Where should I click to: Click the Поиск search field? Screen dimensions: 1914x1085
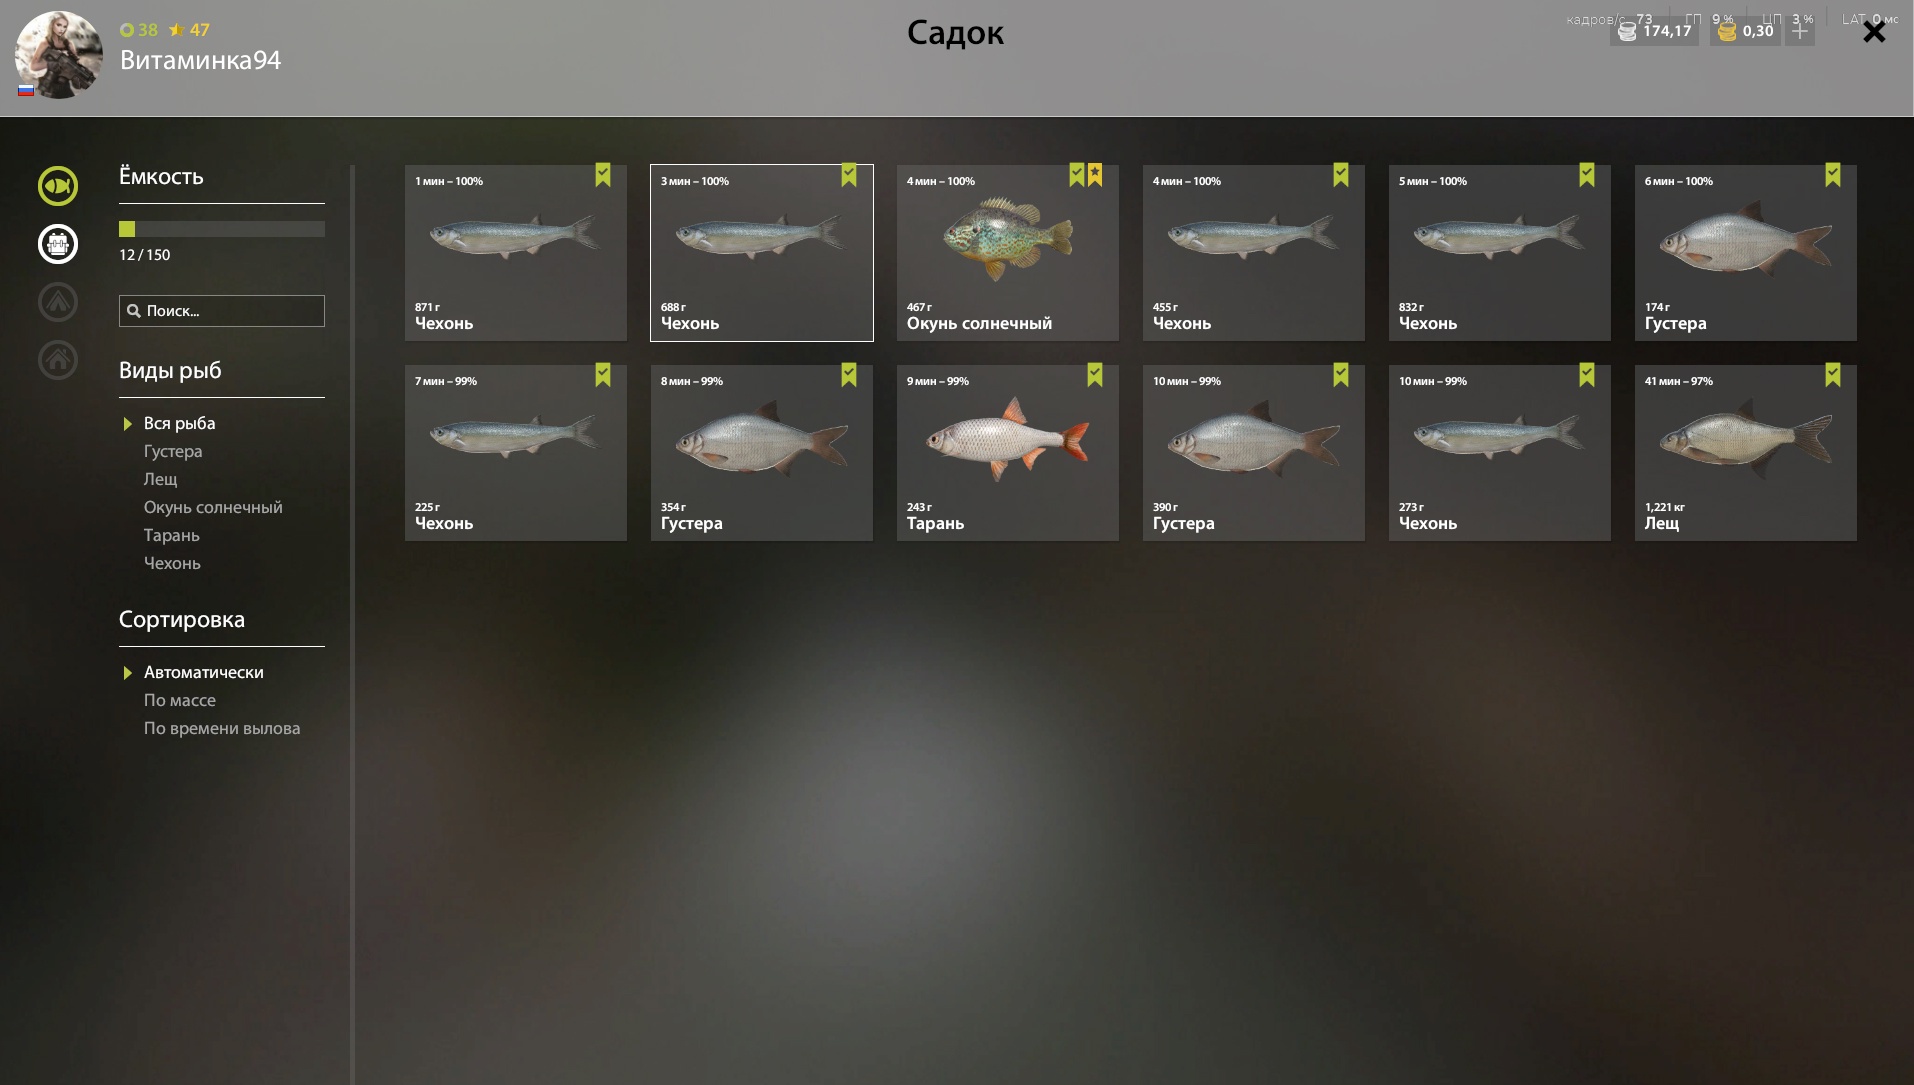[222, 311]
